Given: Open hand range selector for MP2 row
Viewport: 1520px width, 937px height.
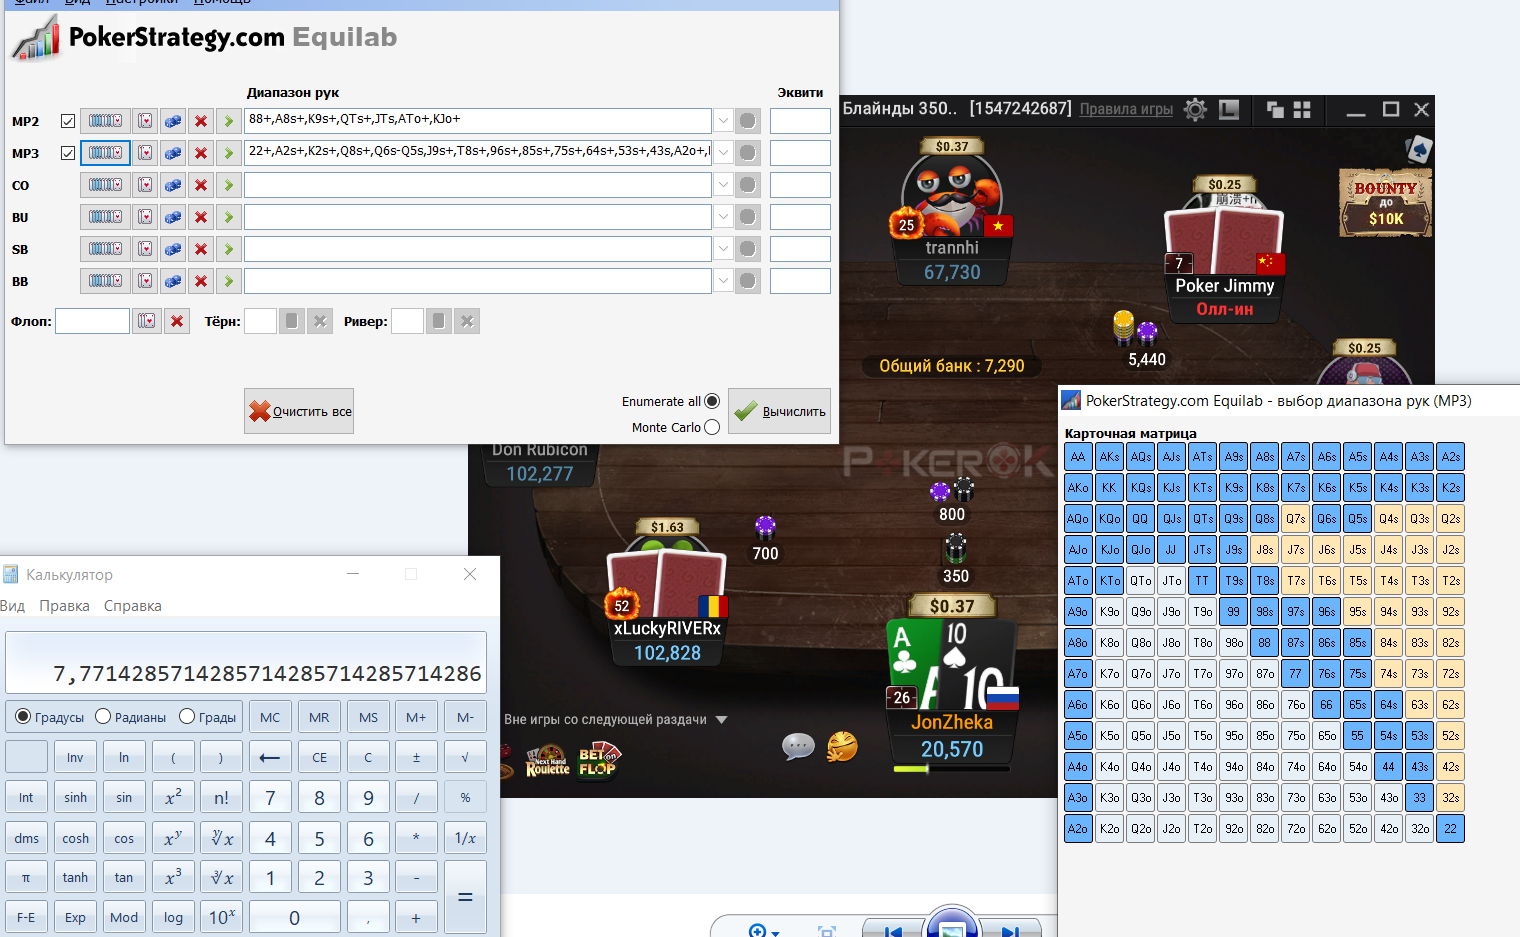Looking at the screenshot, I should pos(105,121).
